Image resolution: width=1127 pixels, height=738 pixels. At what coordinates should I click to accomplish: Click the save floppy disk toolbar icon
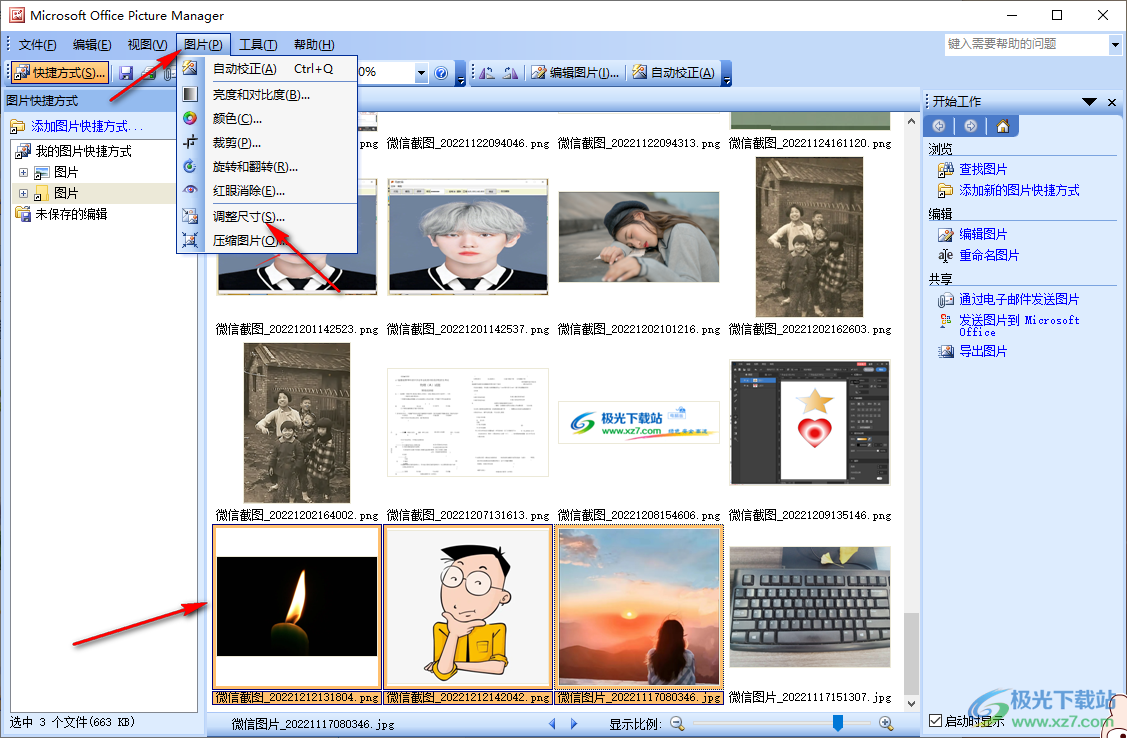click(126, 73)
